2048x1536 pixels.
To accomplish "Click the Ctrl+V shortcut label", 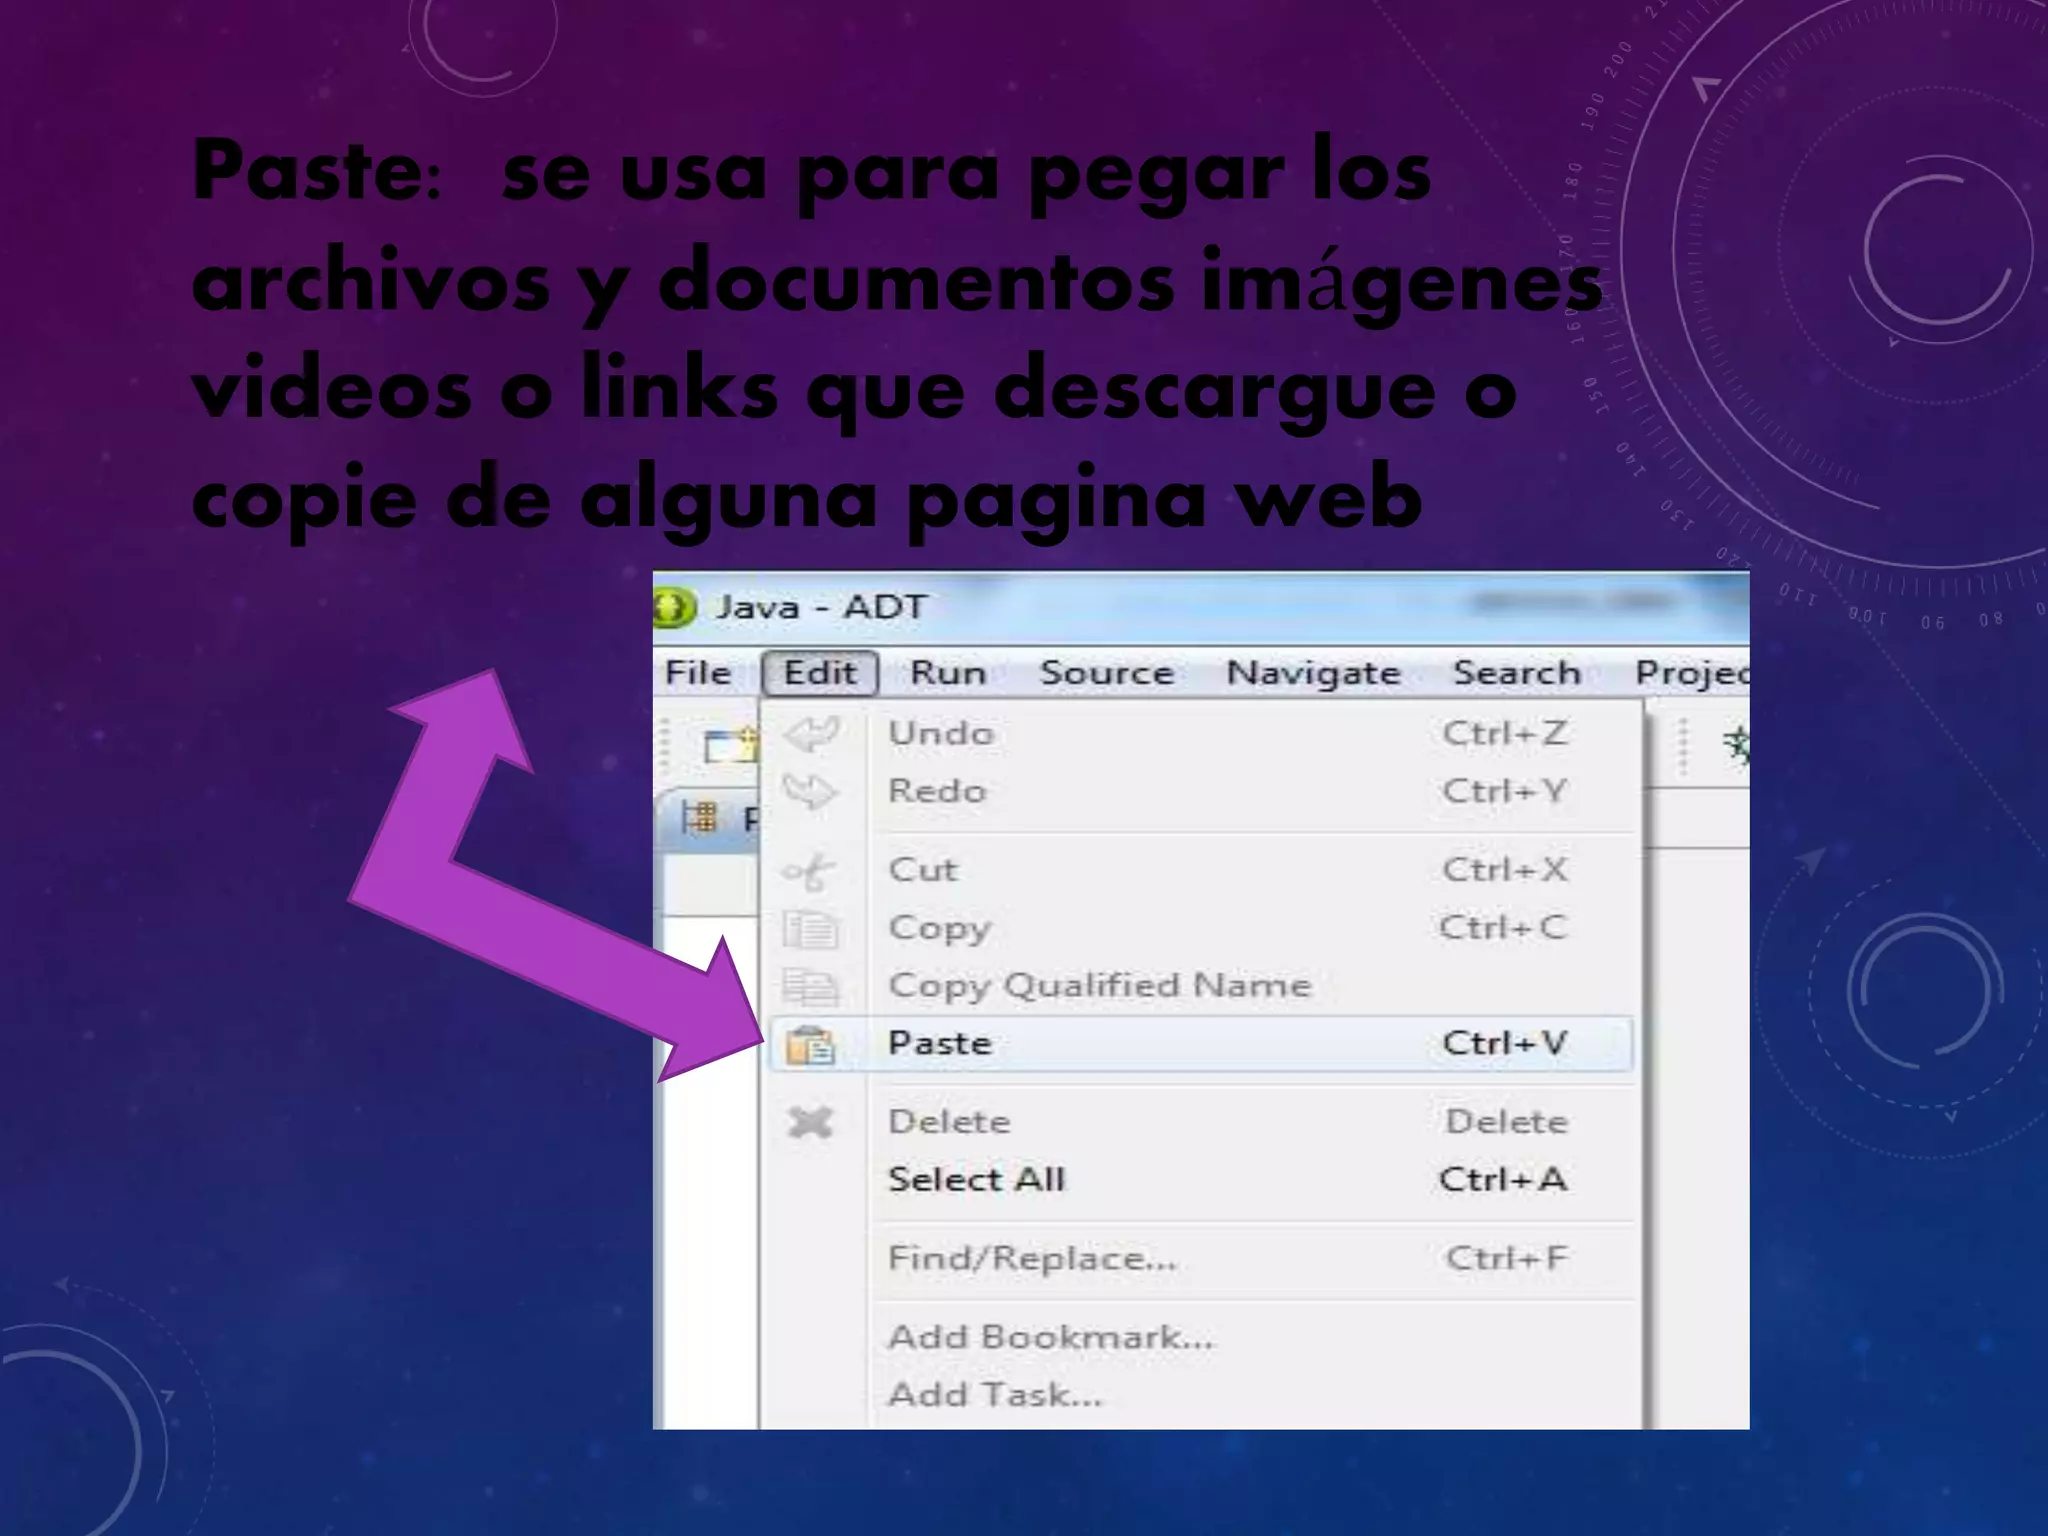I will pyautogui.click(x=1504, y=1043).
